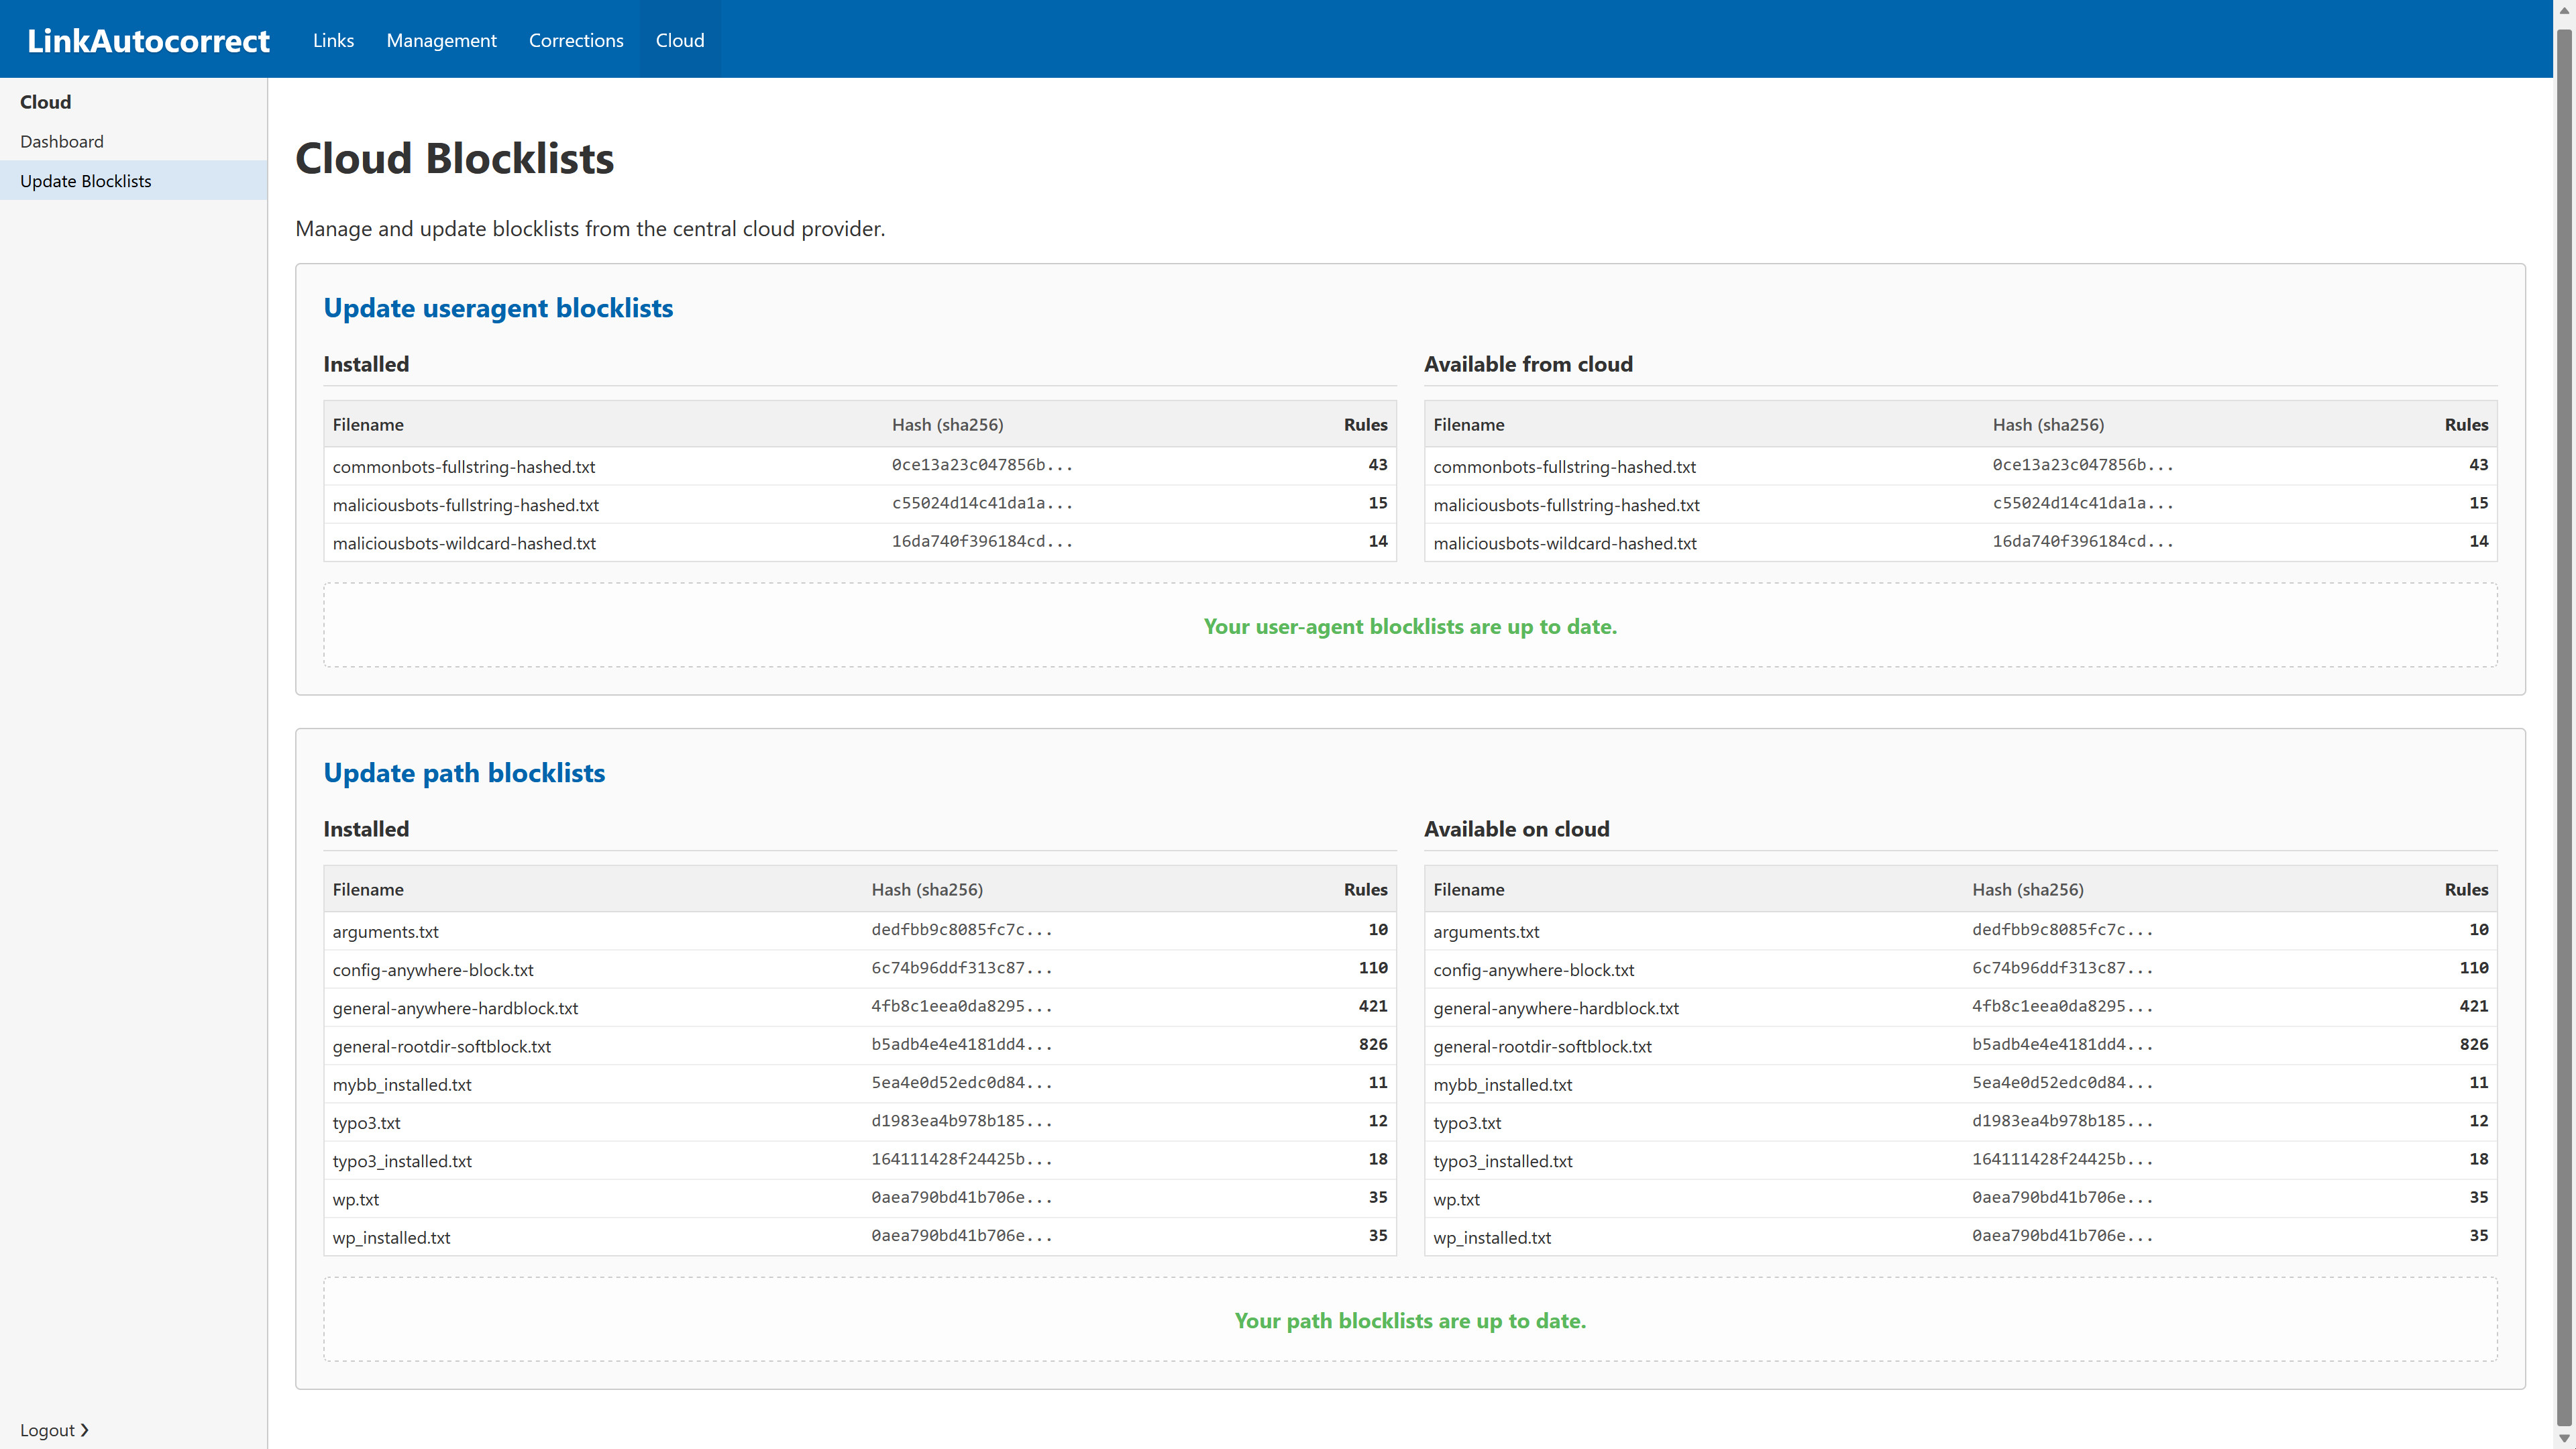This screenshot has height=1449, width=2576.
Task: Click installed rule count 421
Action: click(1373, 1006)
